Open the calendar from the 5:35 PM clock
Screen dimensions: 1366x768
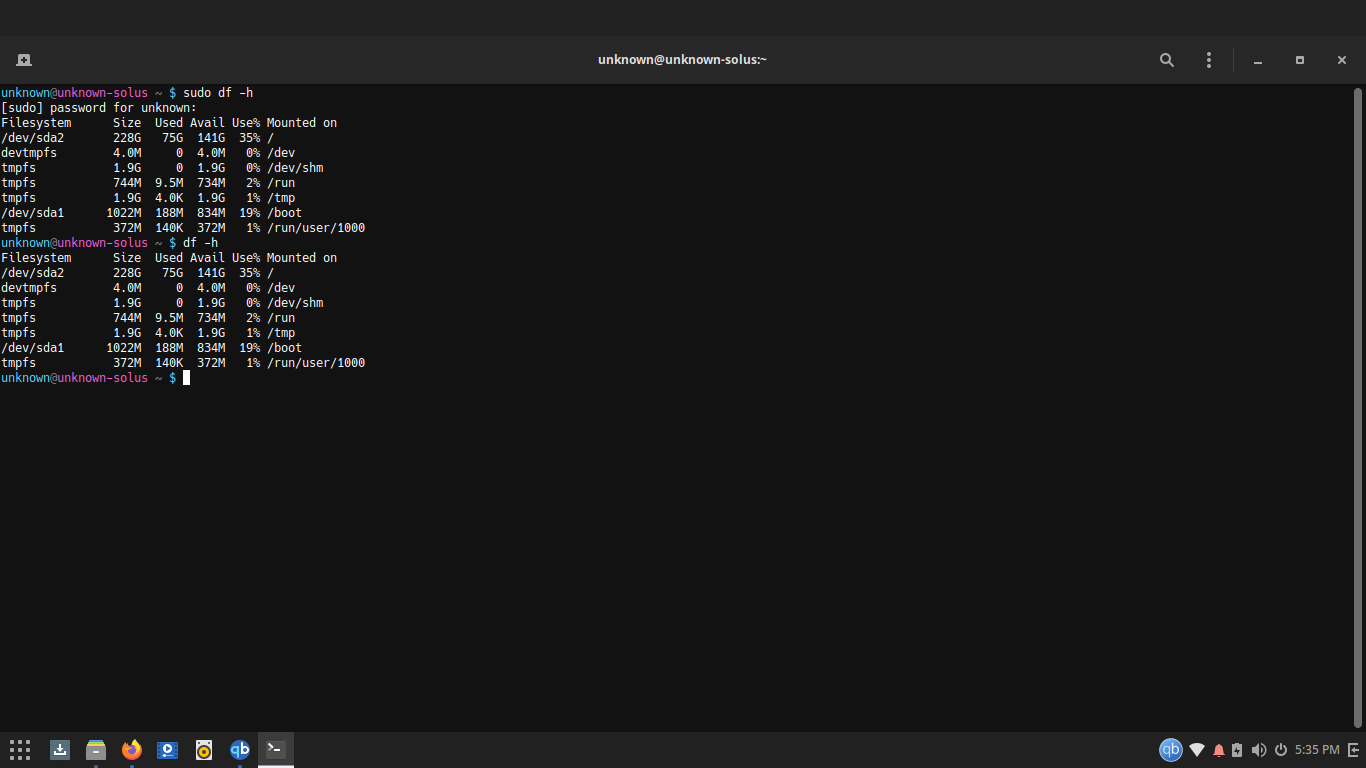[x=1316, y=750]
